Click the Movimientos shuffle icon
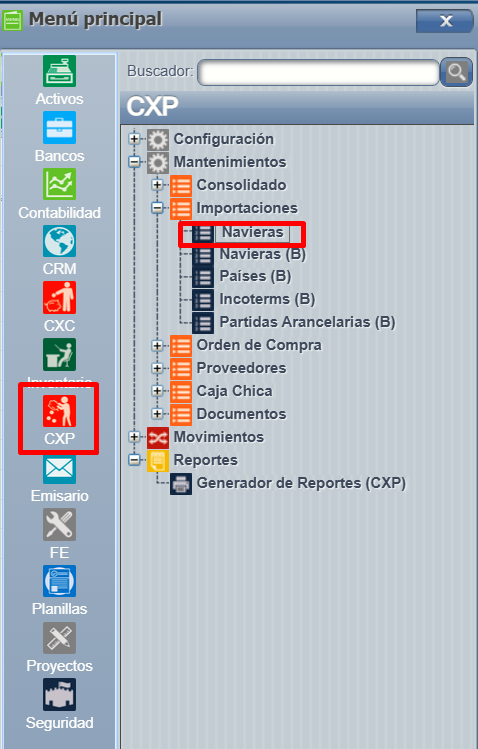The width and height of the screenshot is (478, 749). (x=158, y=438)
